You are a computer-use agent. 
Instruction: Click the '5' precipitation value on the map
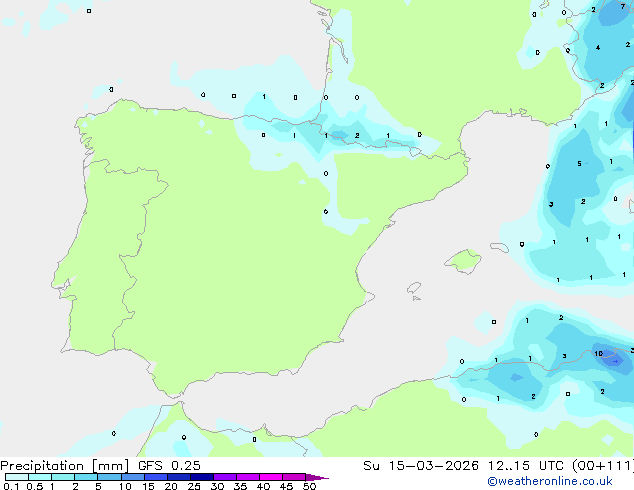point(579,163)
